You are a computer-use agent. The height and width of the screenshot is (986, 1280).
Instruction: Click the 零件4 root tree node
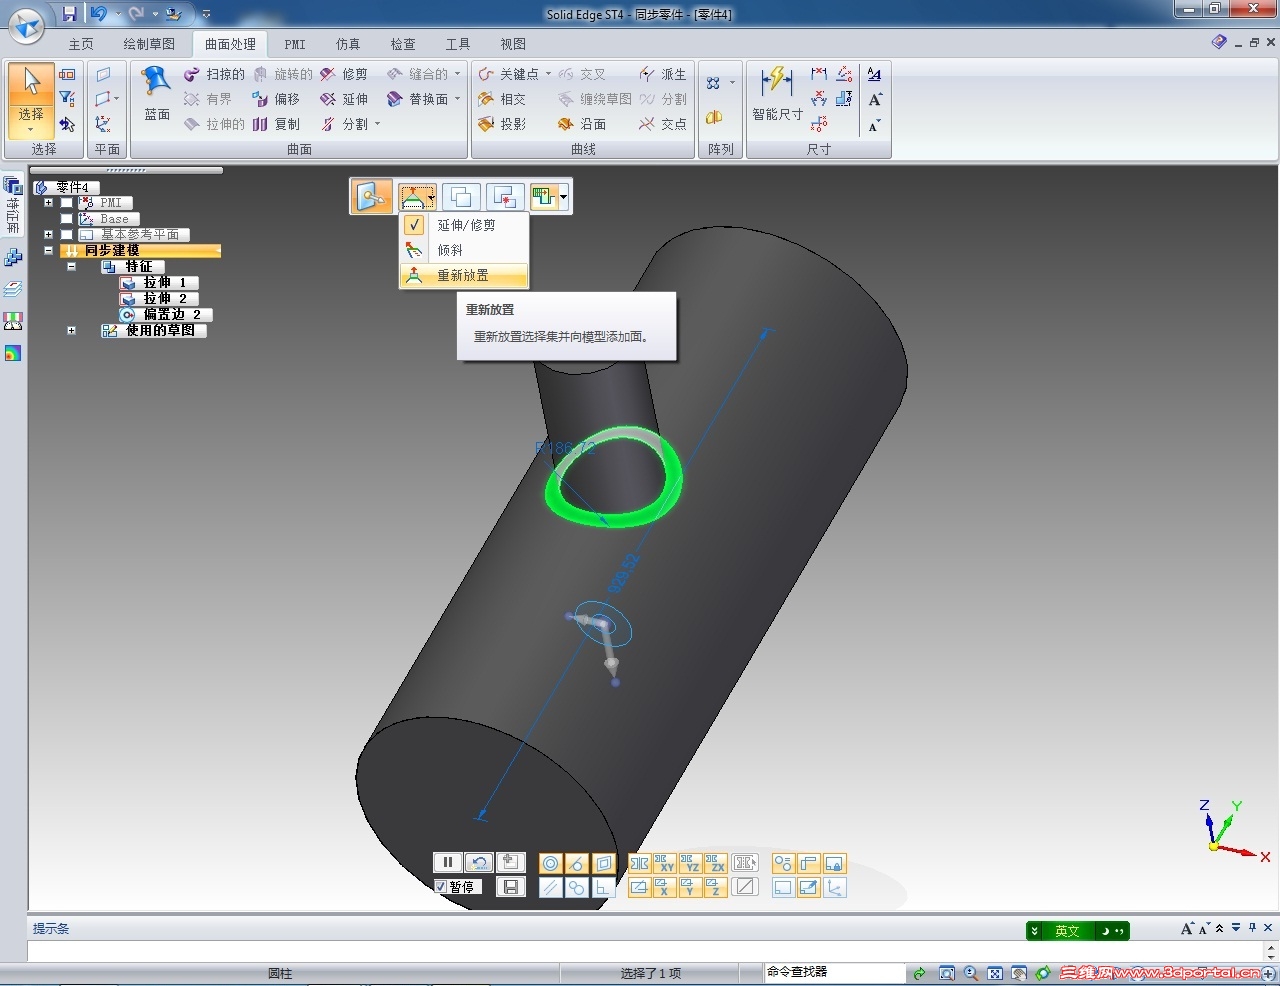tap(65, 187)
